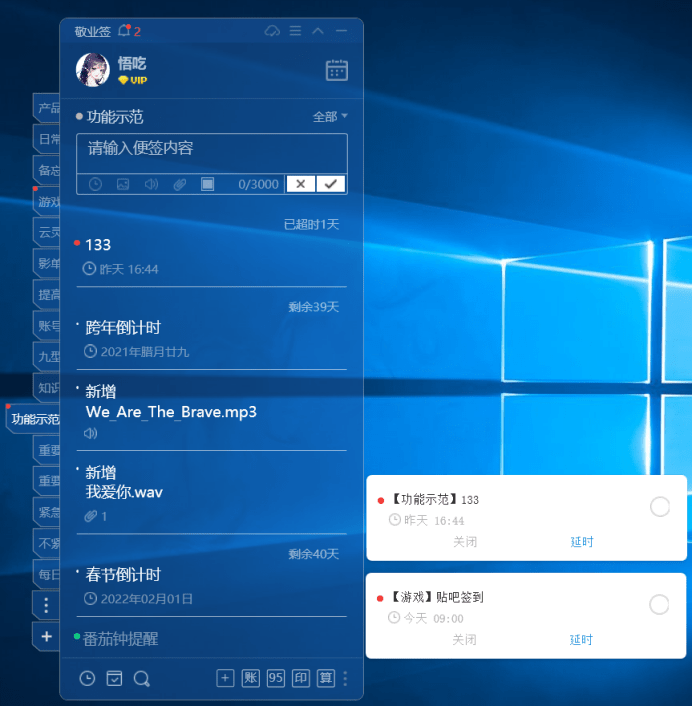Mark 【游戏】贴吧签到 reminder as done
This screenshot has height=706, width=693.
659,604
